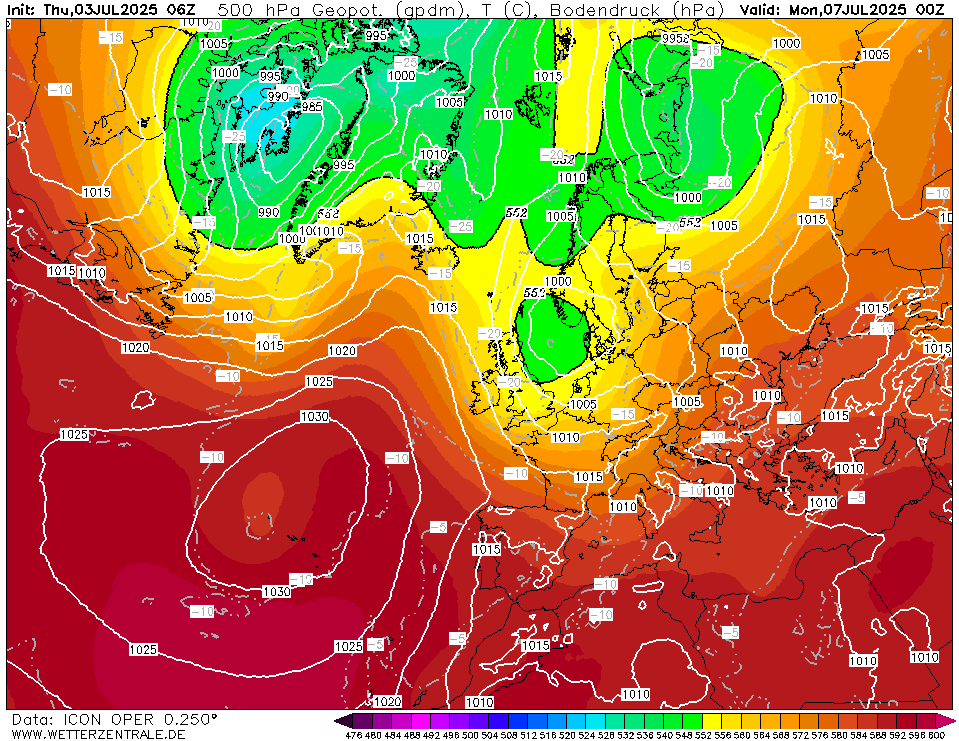Click the 484 value in the color scale
Image resolution: width=959 pixels, height=741 pixels.
coord(393,735)
